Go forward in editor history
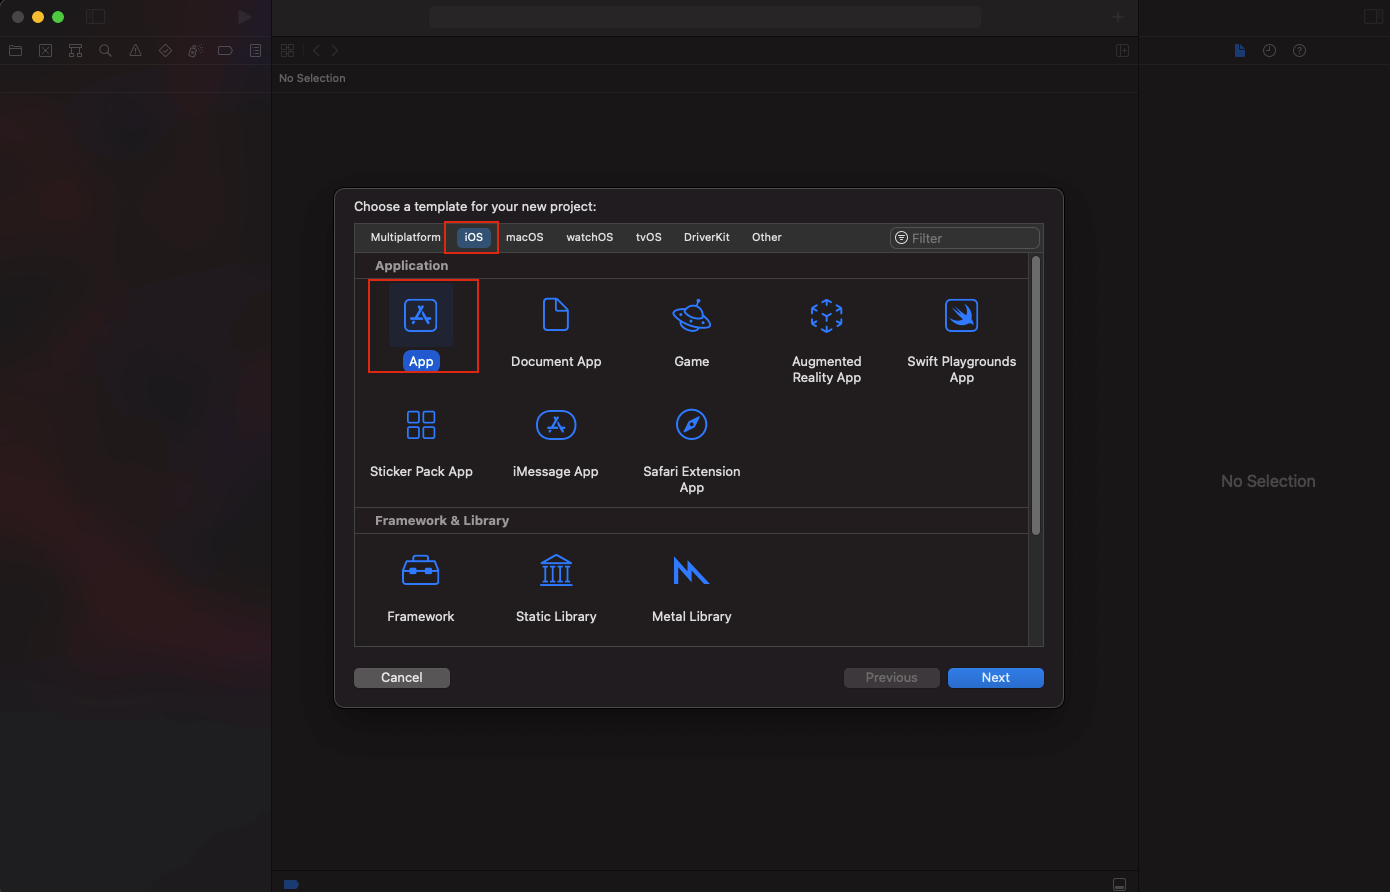This screenshot has height=892, width=1390. 335,50
